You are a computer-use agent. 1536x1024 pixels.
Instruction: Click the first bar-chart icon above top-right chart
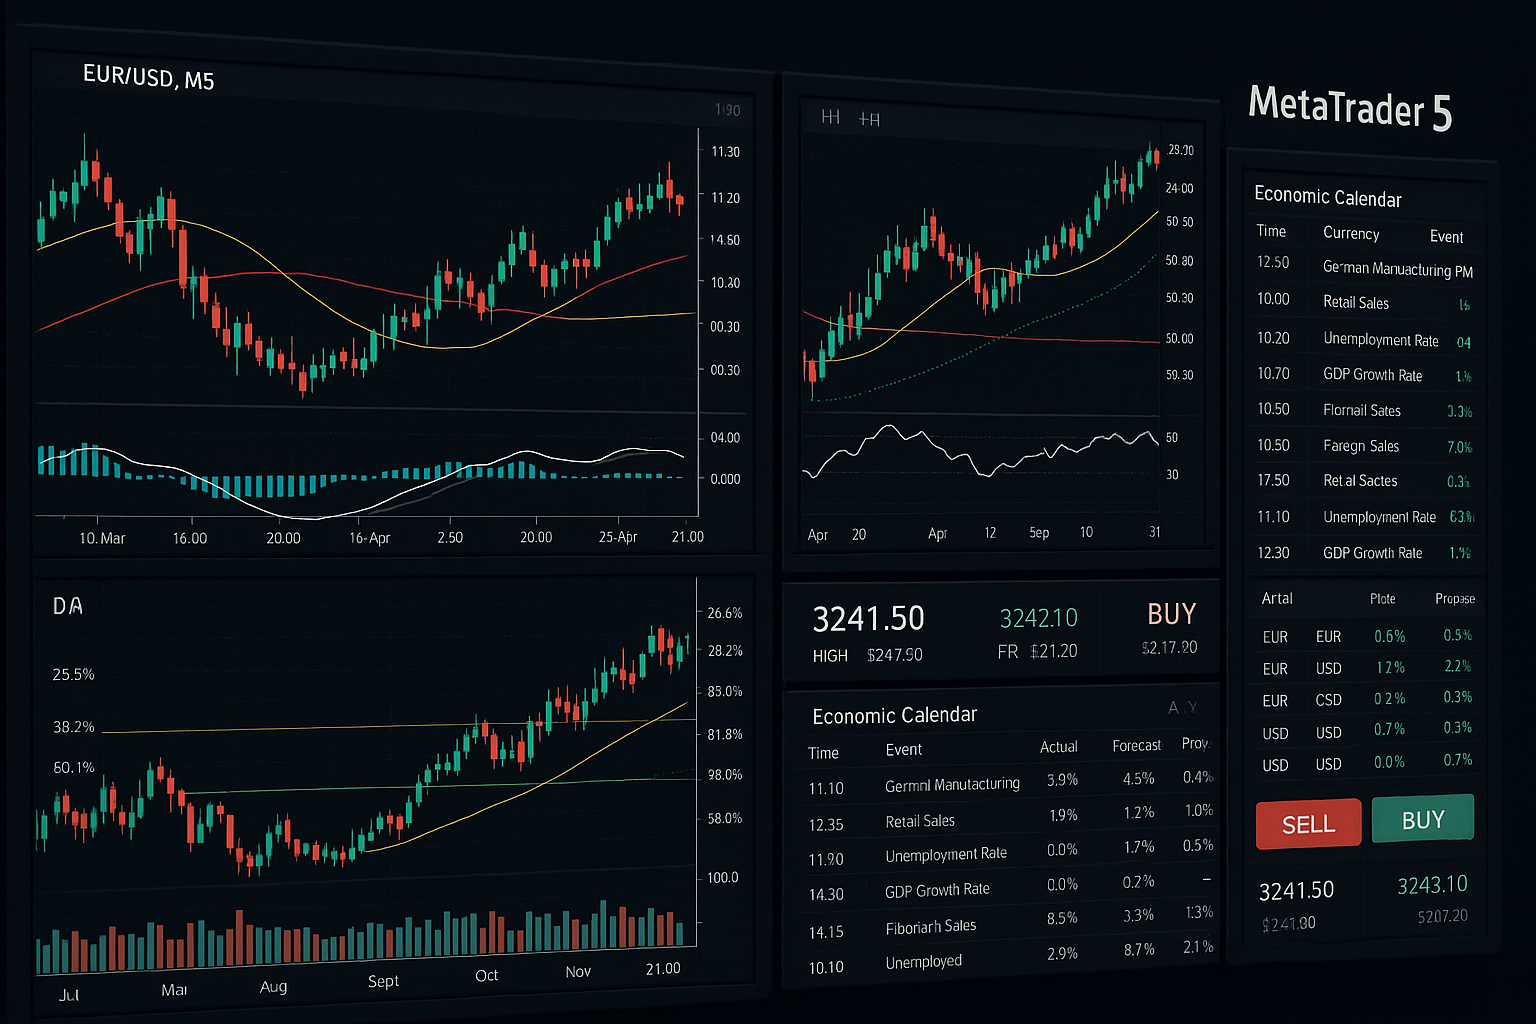830,117
